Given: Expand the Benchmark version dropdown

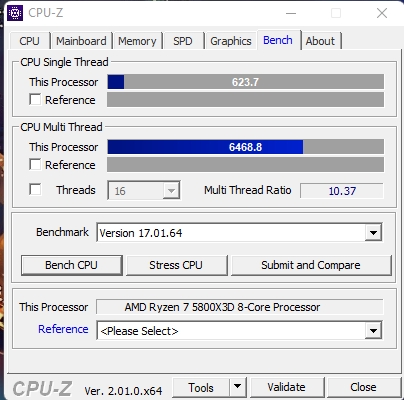Looking at the screenshot, I should [373, 232].
